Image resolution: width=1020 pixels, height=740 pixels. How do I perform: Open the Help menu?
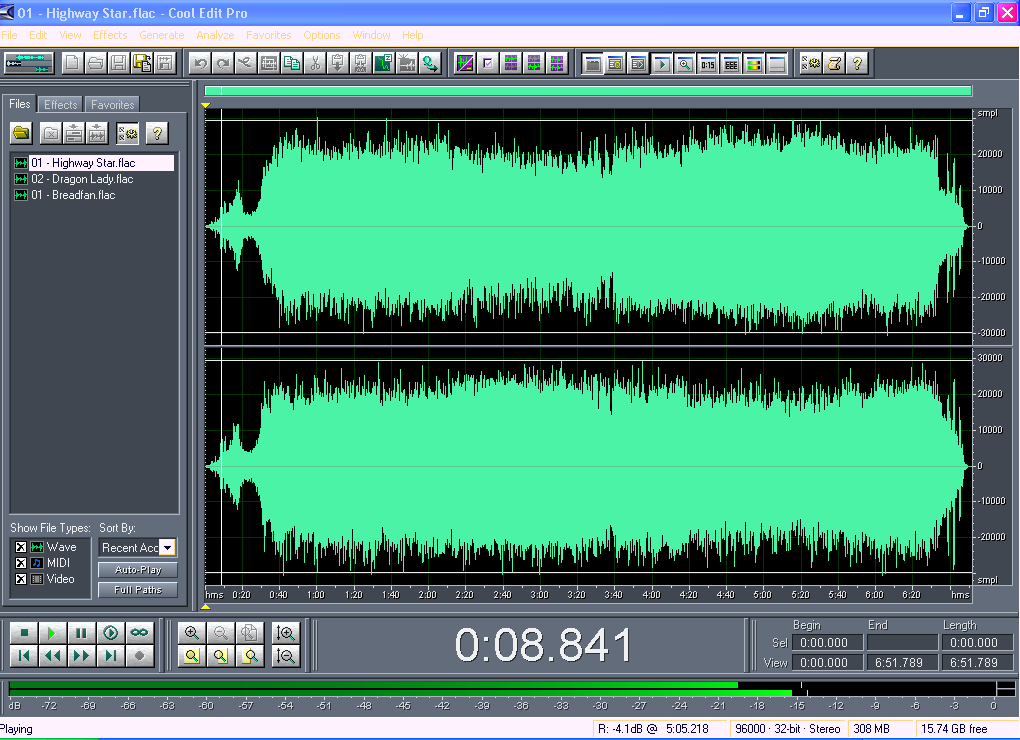[x=412, y=35]
